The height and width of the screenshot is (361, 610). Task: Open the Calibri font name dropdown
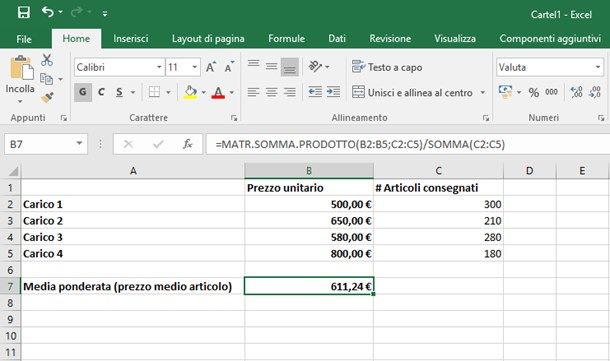point(159,67)
